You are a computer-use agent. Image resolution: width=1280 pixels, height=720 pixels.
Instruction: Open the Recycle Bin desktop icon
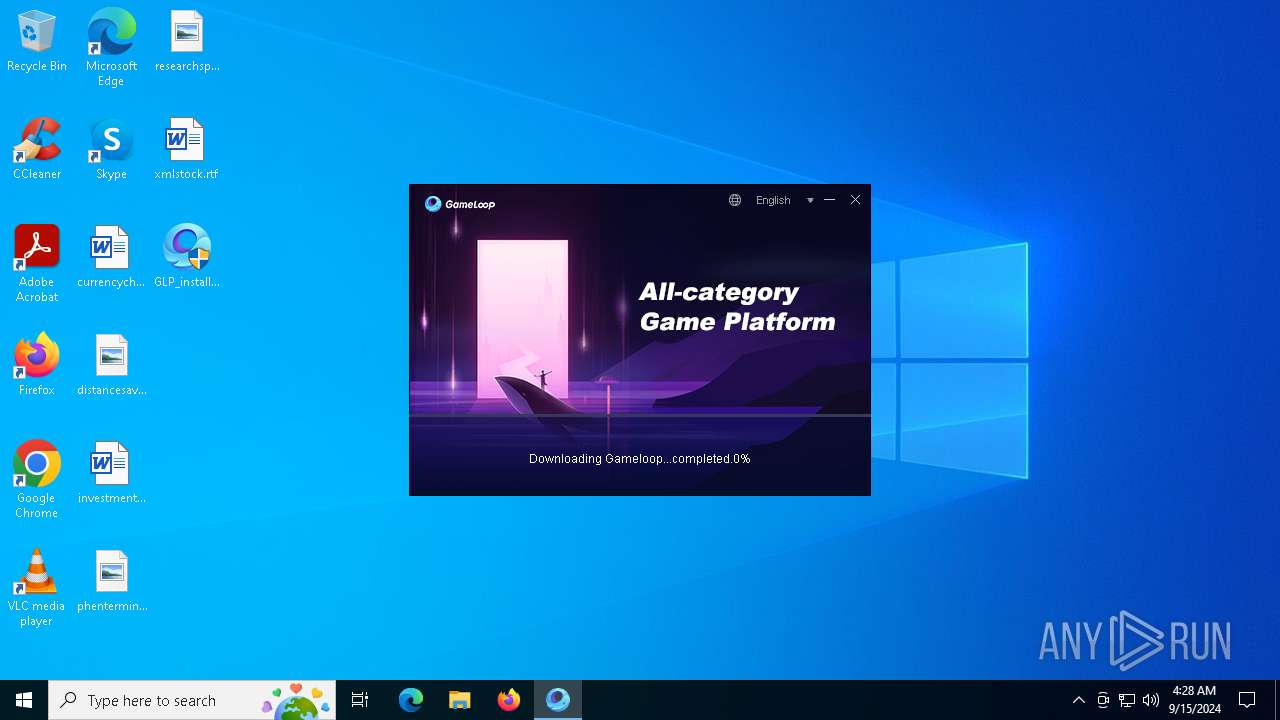click(x=37, y=42)
